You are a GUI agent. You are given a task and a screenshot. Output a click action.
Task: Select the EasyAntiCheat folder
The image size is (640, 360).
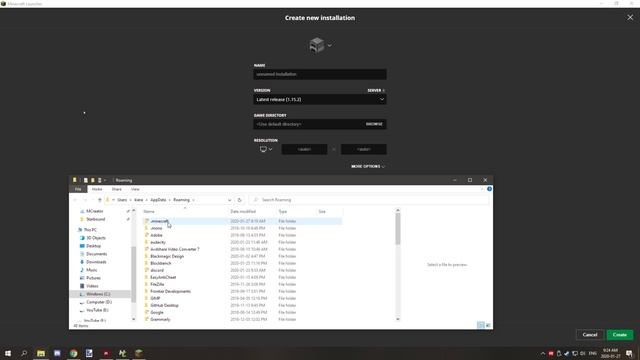[163, 277]
